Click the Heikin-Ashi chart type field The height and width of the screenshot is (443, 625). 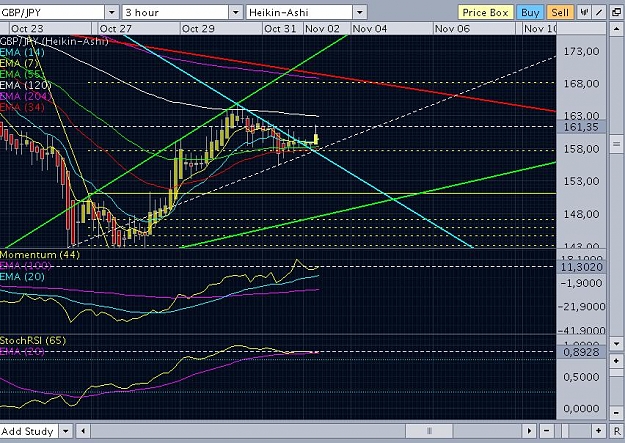pyautogui.click(x=299, y=12)
